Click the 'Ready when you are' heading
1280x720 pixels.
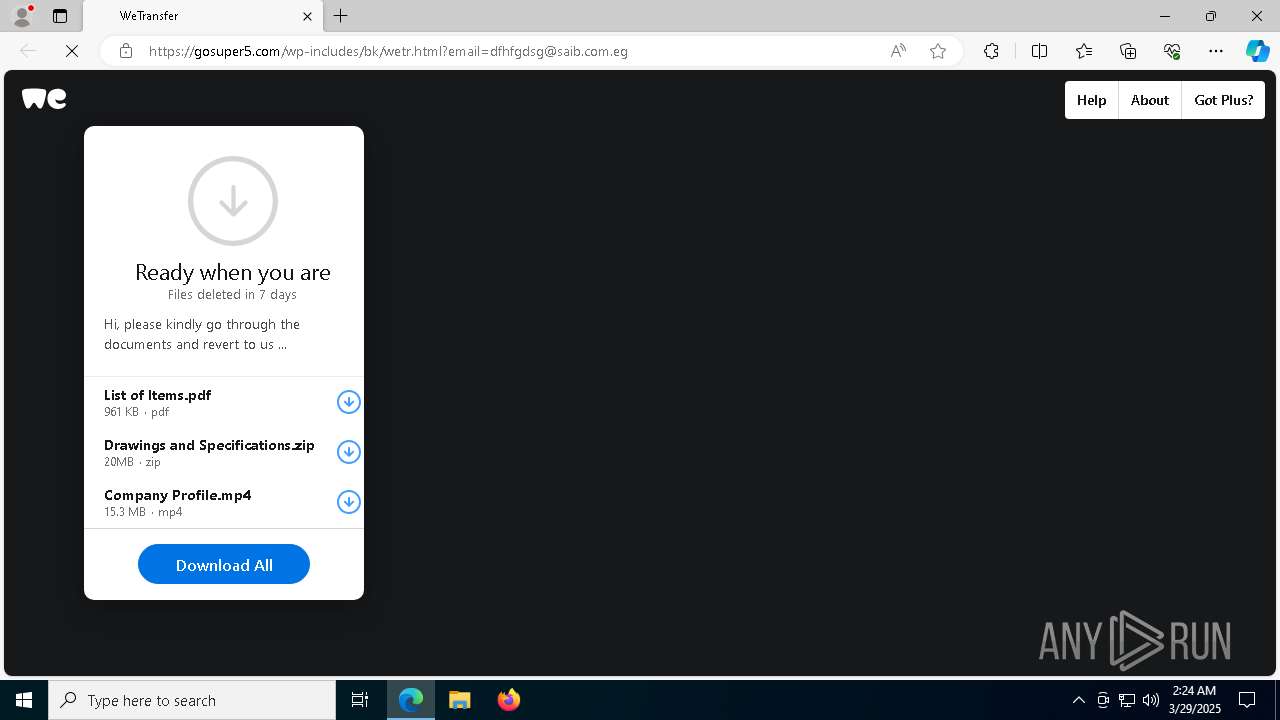[233, 272]
